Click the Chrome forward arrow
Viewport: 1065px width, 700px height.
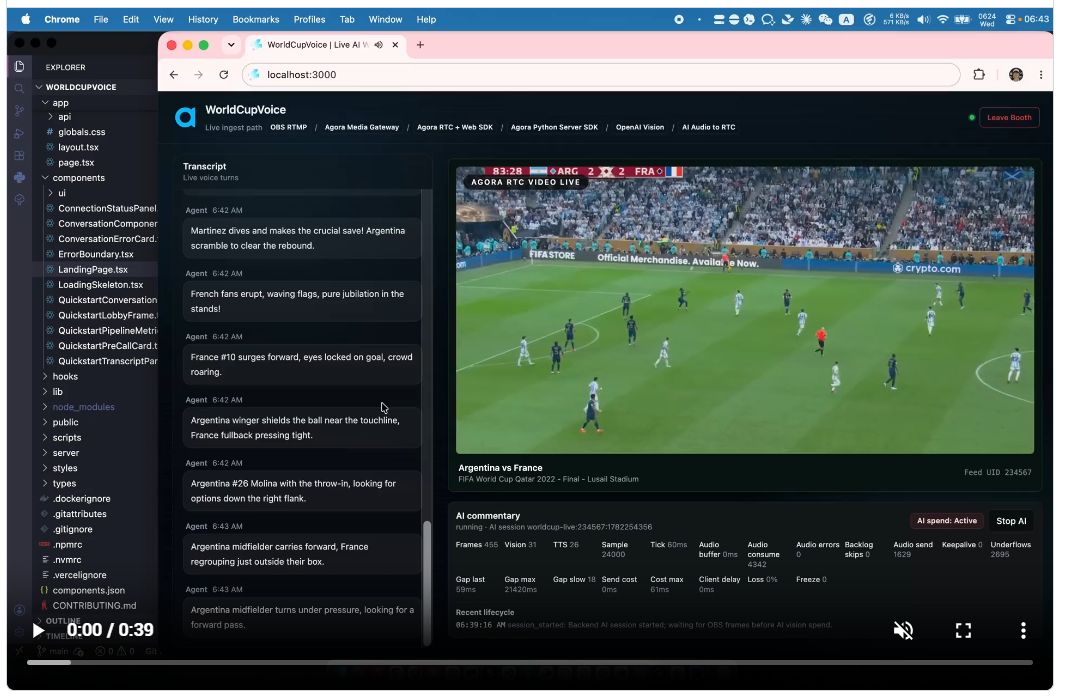[198, 75]
